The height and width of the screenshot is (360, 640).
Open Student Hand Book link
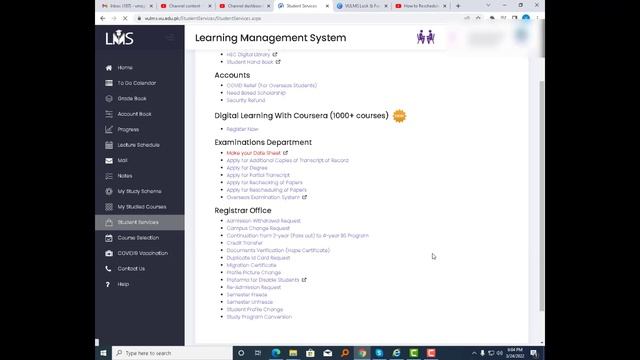pyautogui.click(x=250, y=62)
